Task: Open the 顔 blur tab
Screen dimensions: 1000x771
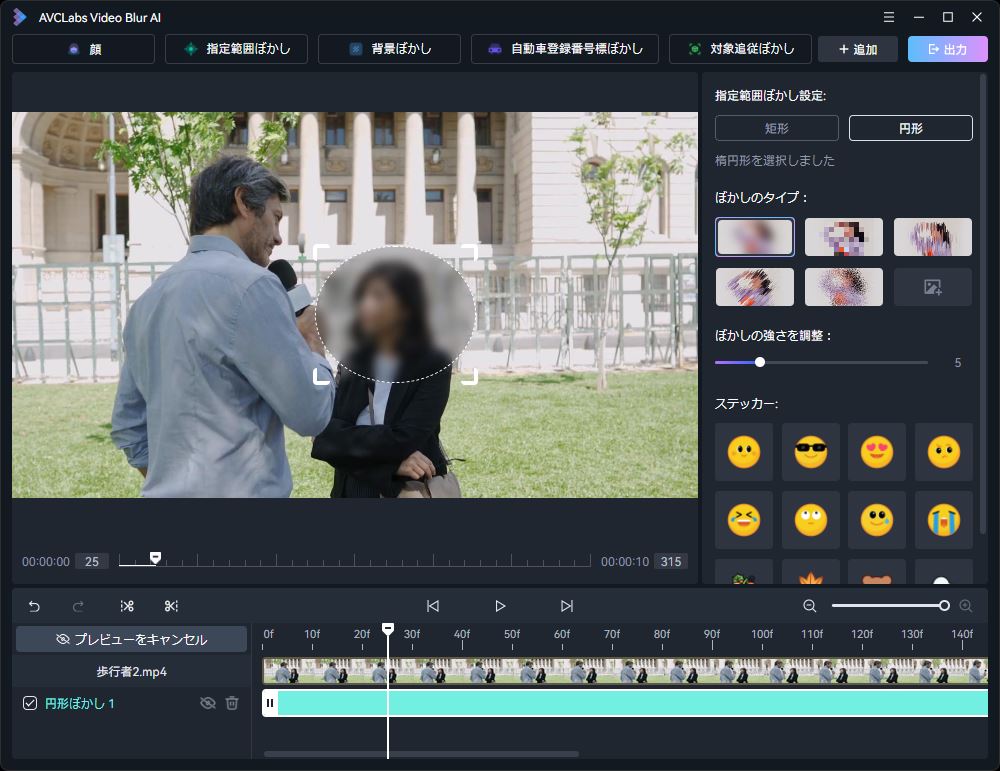Action: [84, 49]
